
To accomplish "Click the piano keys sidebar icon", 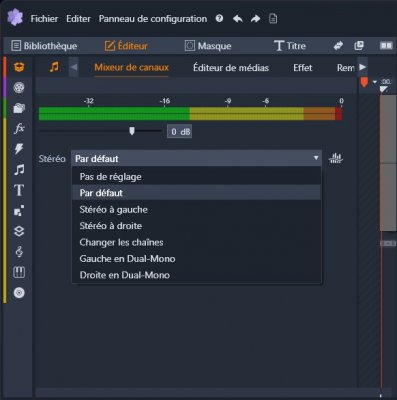I will [19, 272].
